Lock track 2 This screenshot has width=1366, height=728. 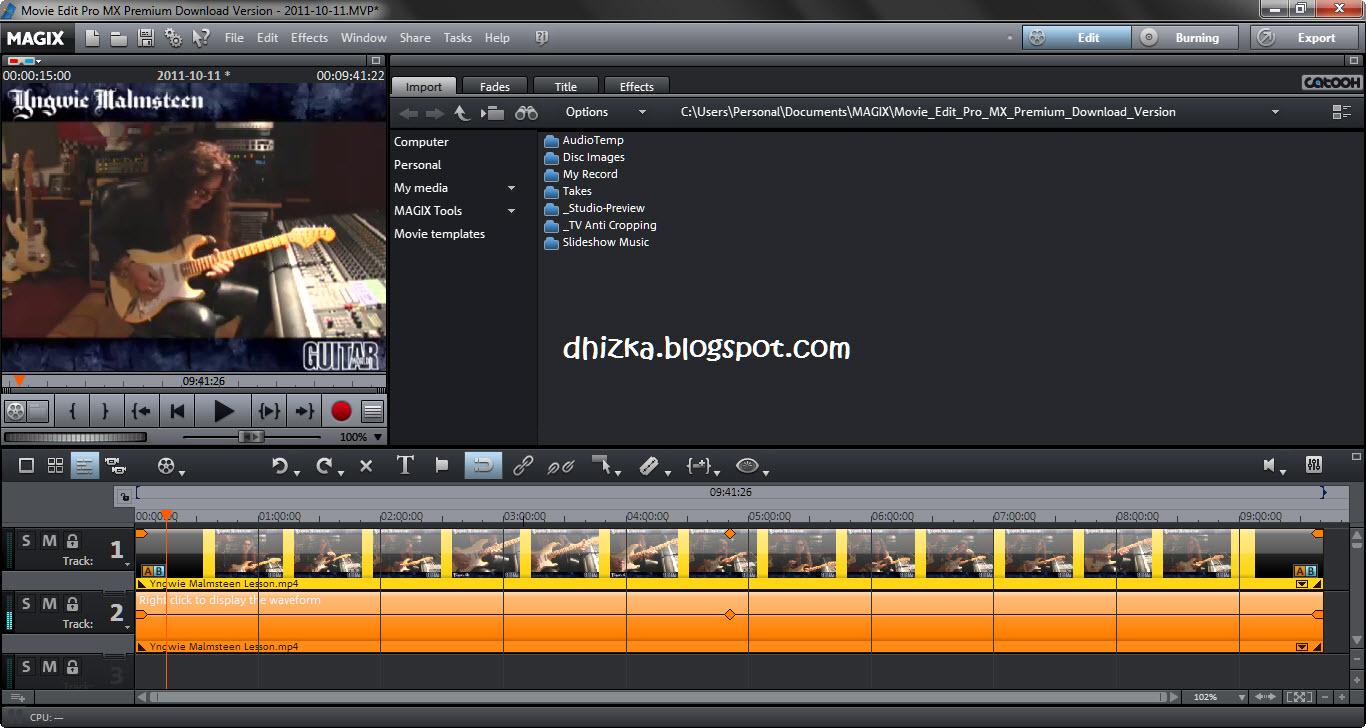point(72,604)
